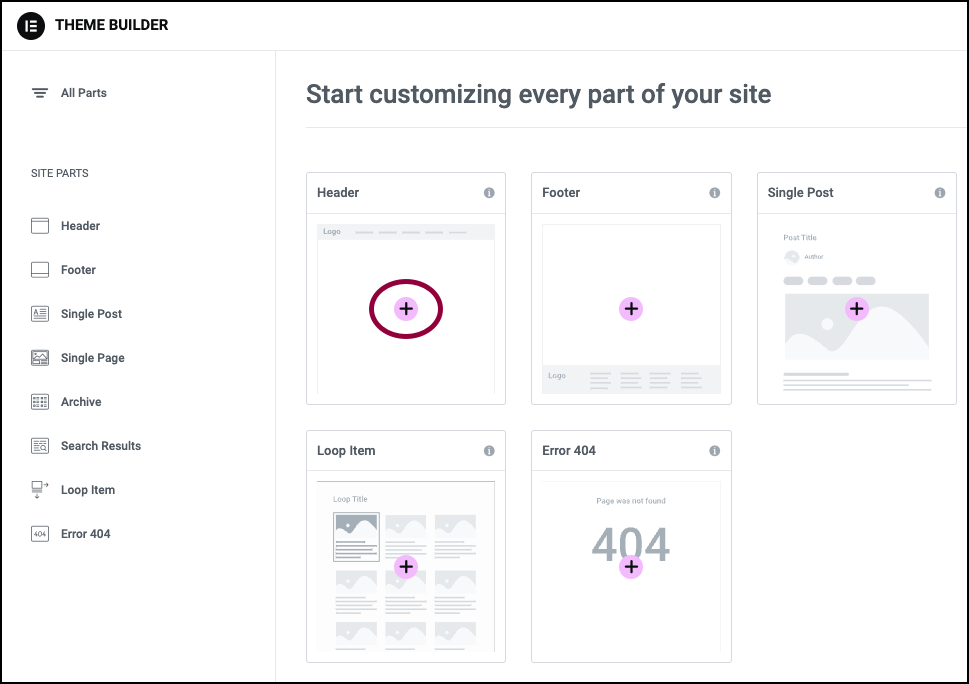Add a new Loop Item template
The width and height of the screenshot is (969, 684).
click(x=406, y=567)
